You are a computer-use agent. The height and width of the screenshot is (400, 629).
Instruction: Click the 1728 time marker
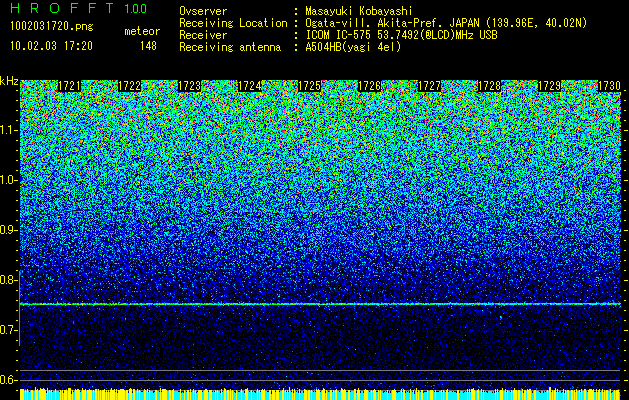pyautogui.click(x=489, y=86)
